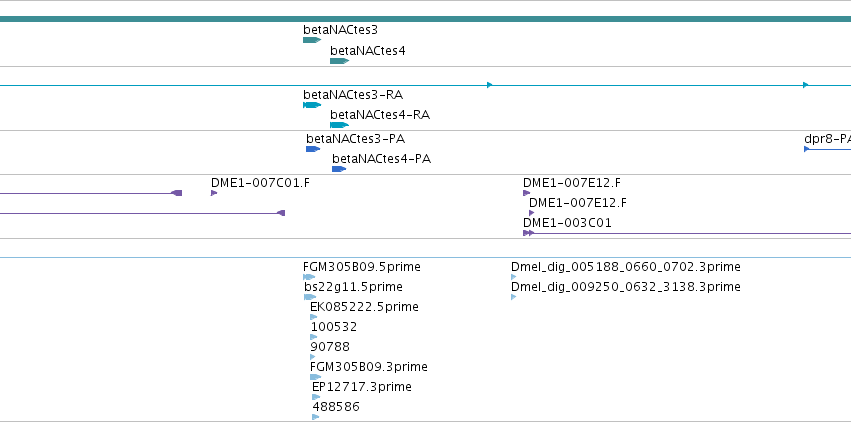Open the betaNACtes3 gene label

(x=340, y=29)
